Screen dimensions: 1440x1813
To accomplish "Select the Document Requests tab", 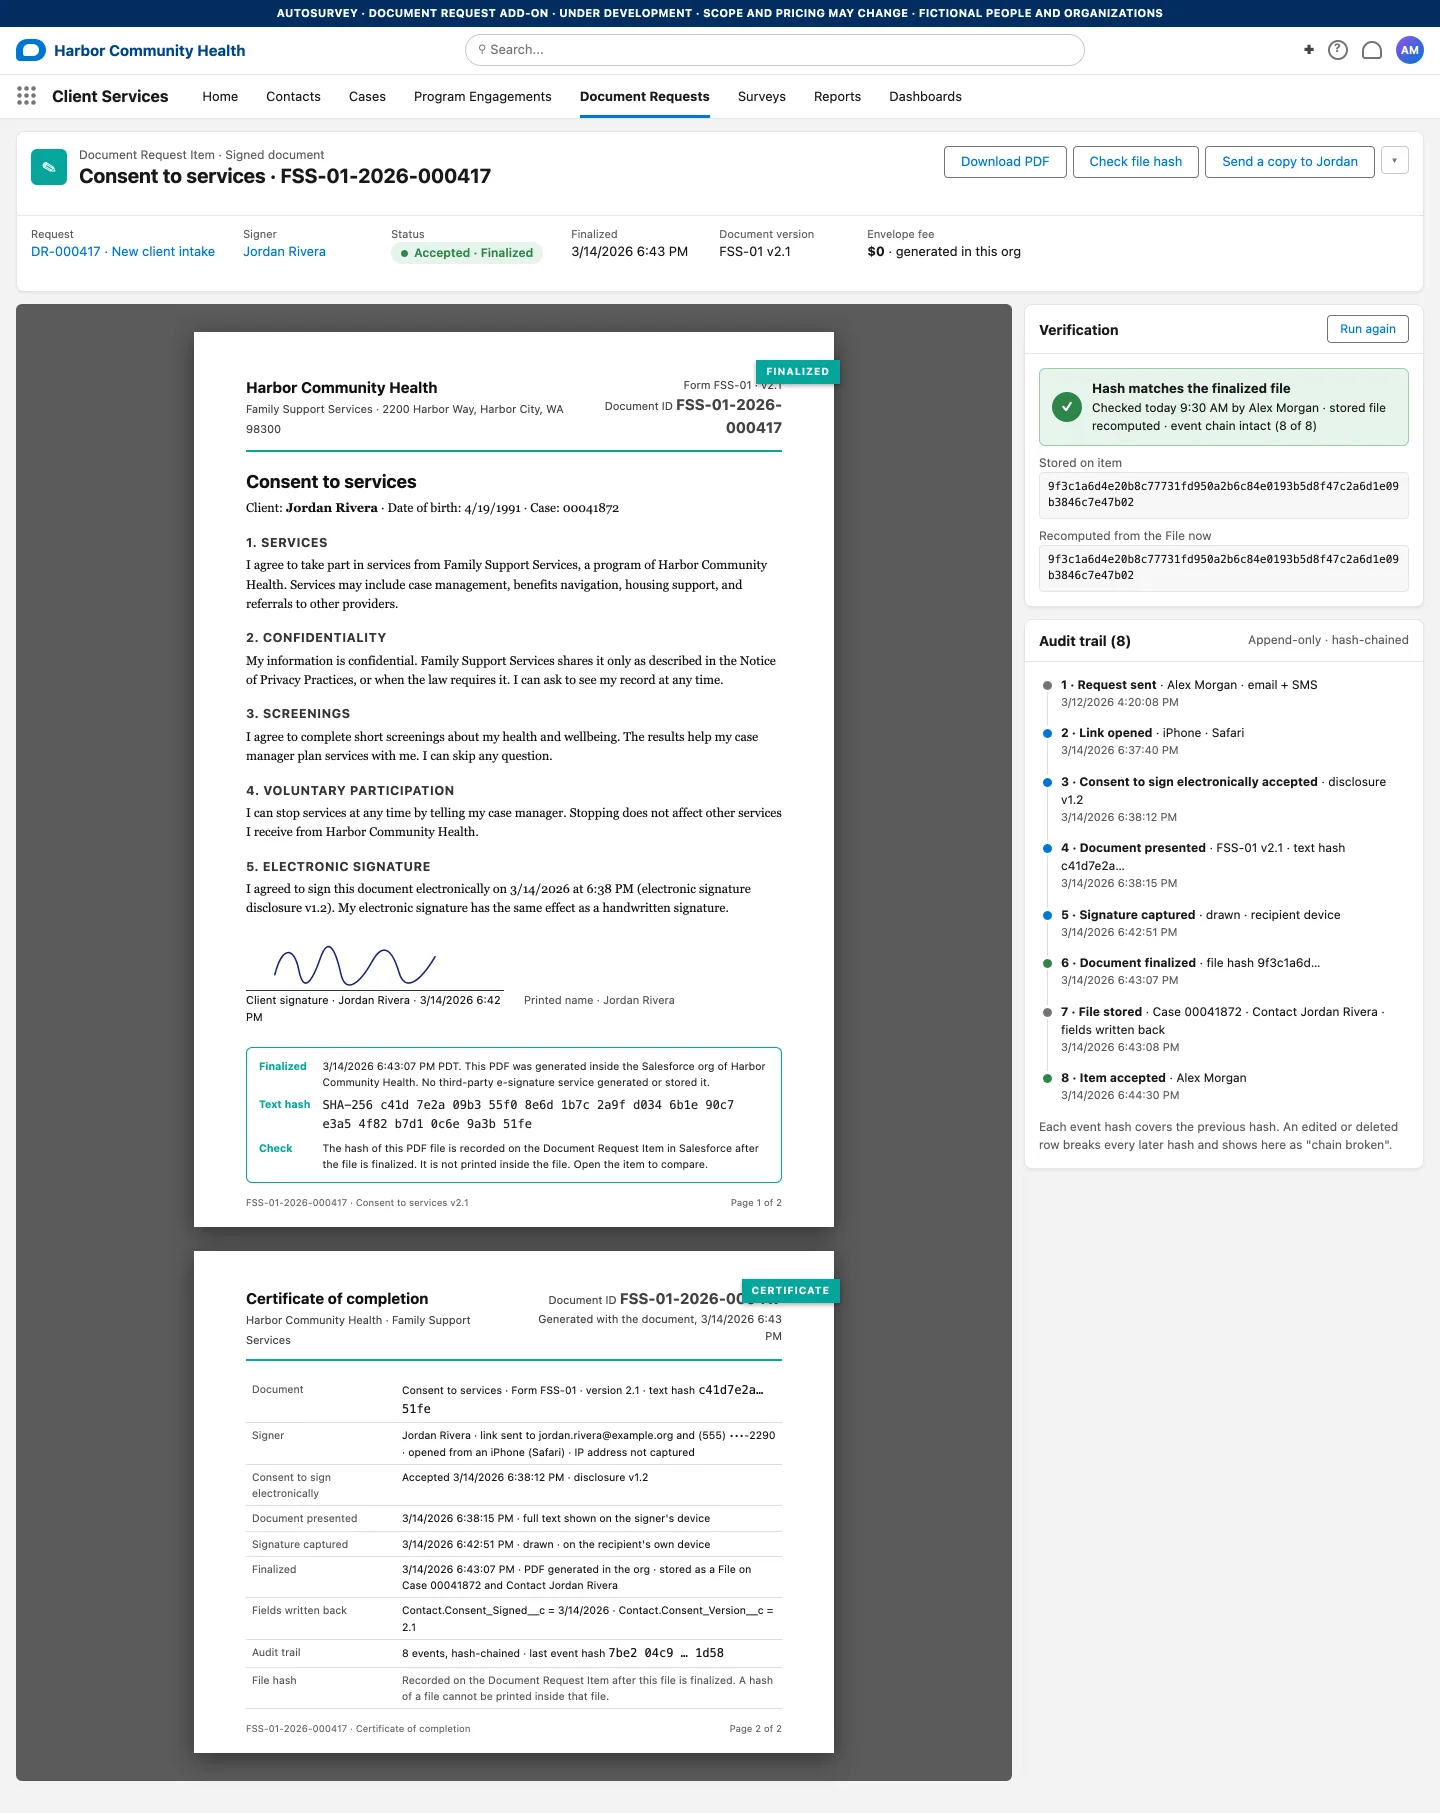I will (x=645, y=97).
